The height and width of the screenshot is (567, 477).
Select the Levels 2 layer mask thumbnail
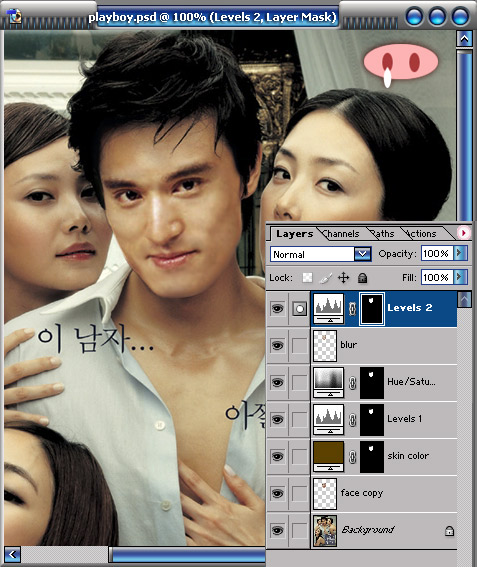click(x=371, y=309)
